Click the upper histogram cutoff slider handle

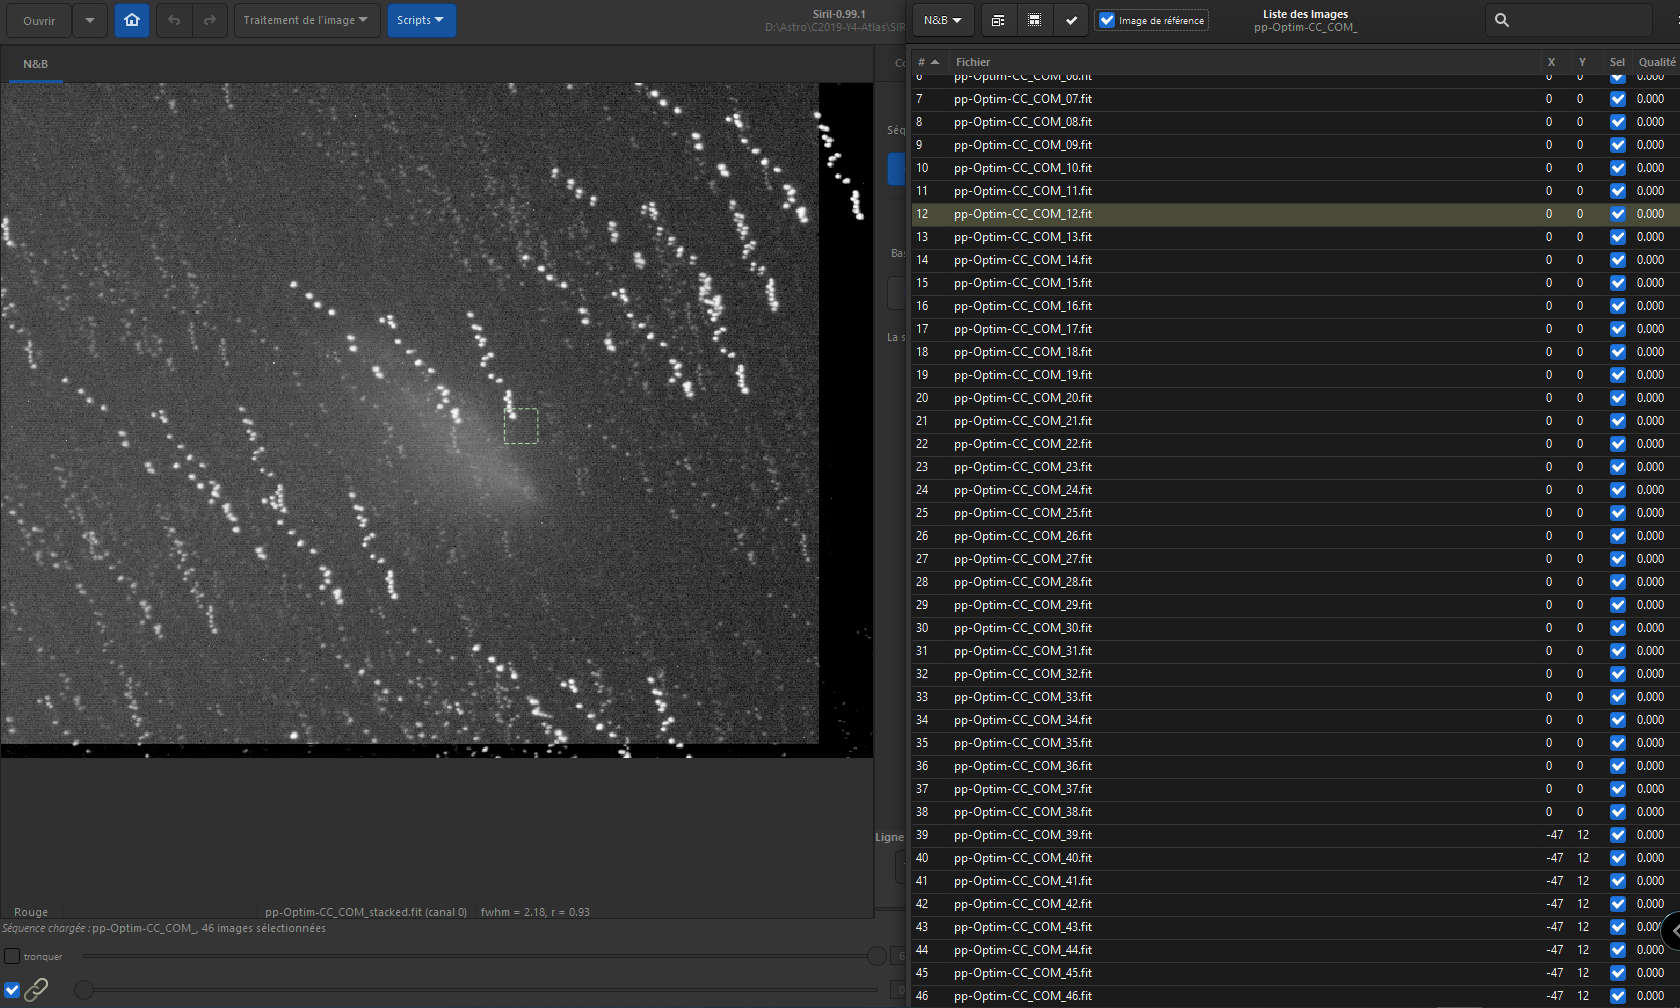click(x=876, y=957)
